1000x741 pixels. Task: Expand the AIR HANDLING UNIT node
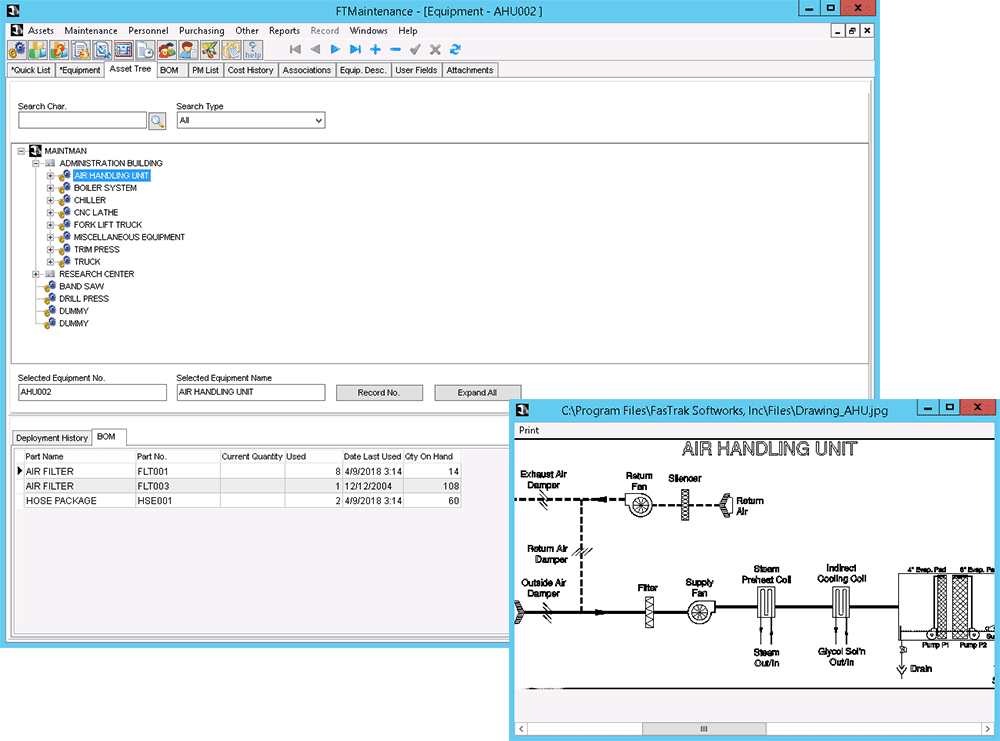tap(50, 175)
